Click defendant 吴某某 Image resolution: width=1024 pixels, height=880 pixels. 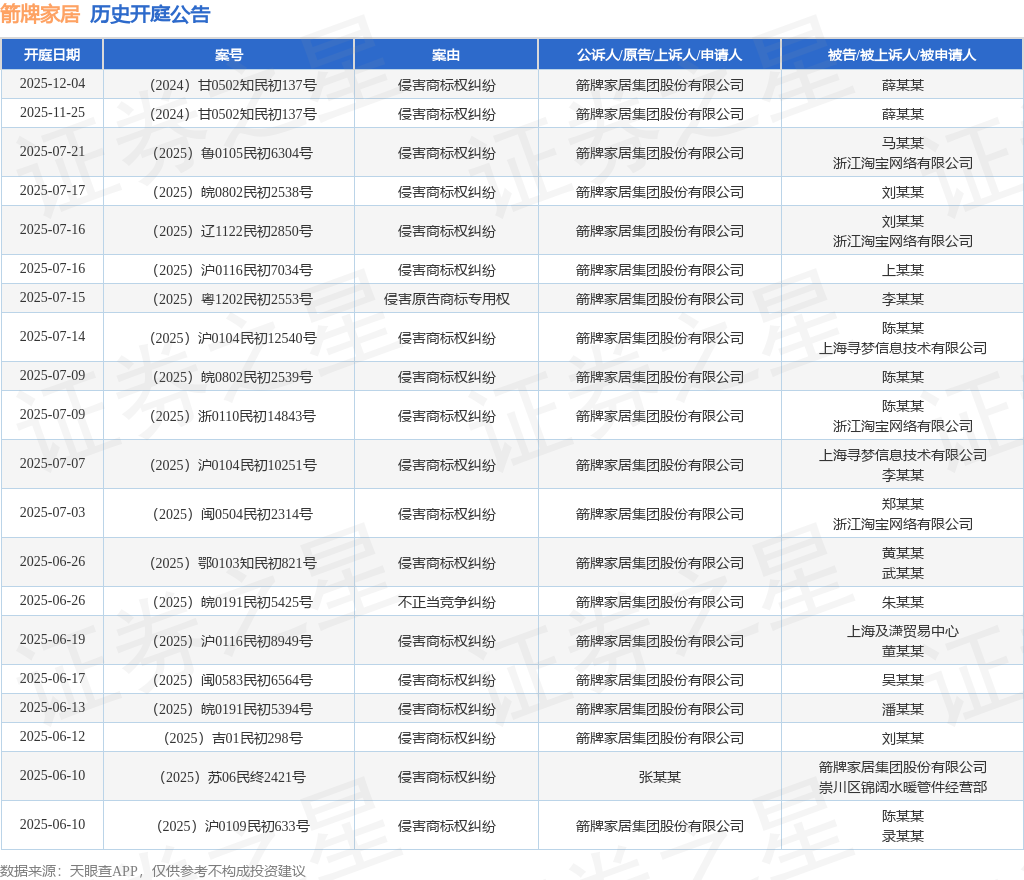(x=903, y=681)
